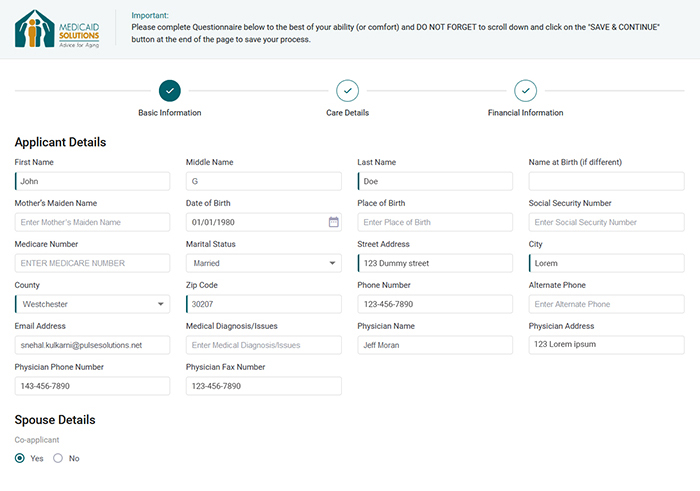
Task: Focus the Medical Diagnosis/Issues field
Action: [263, 345]
